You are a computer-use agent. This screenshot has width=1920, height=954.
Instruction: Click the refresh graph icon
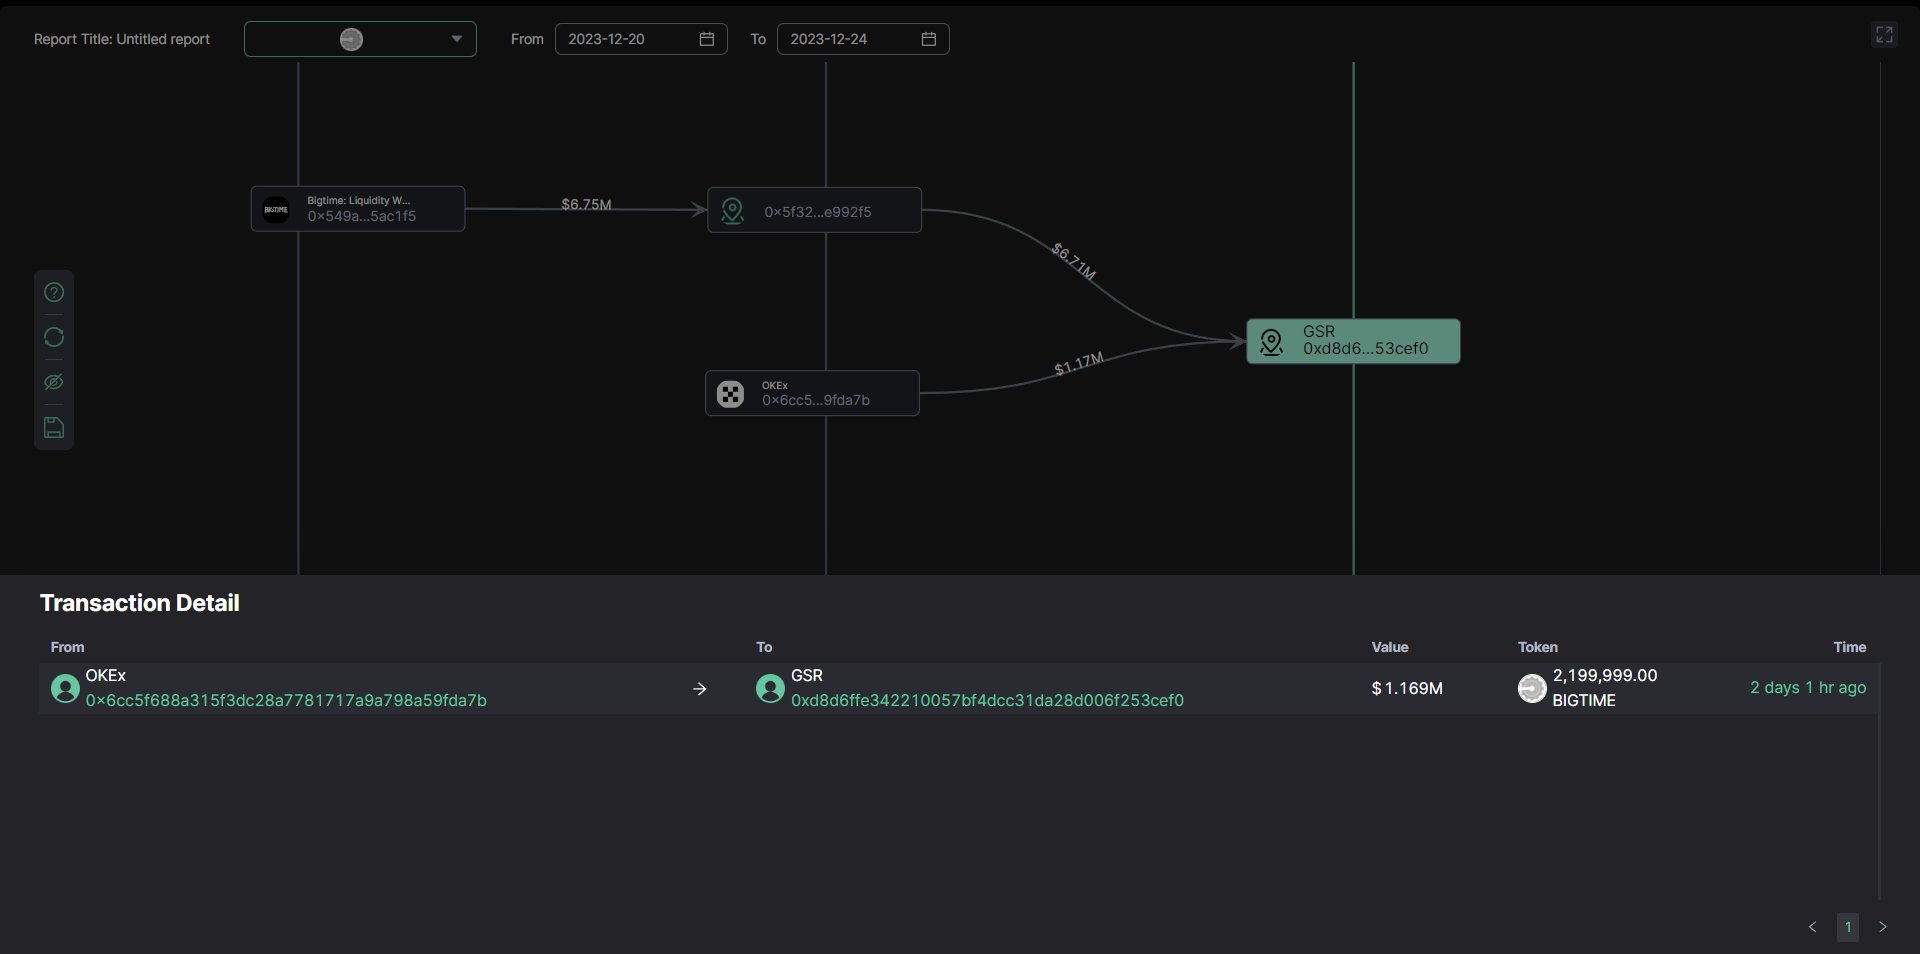pyautogui.click(x=54, y=337)
